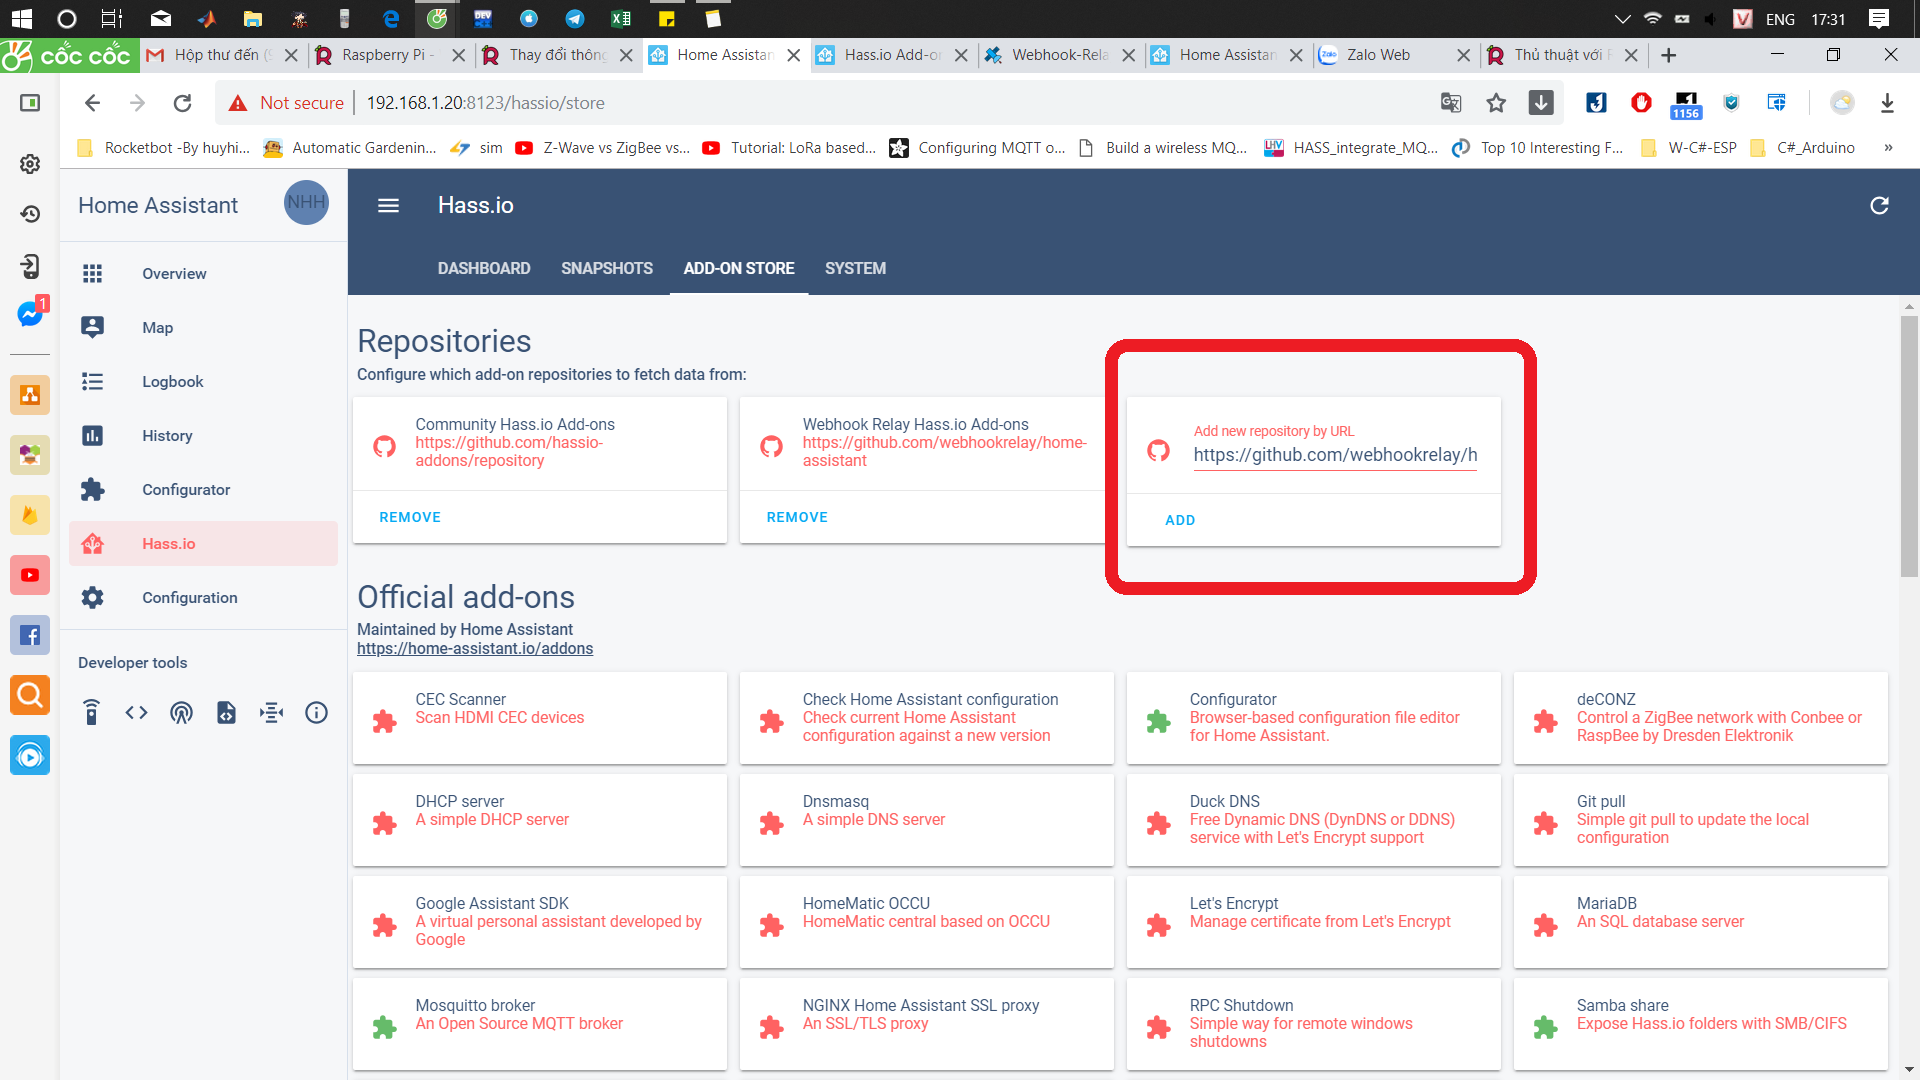
Task: Open a new browser tab
Action: coord(1668,55)
